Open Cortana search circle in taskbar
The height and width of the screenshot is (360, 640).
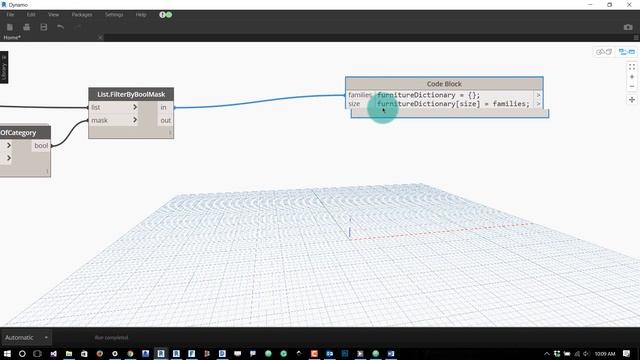click(x=22, y=353)
